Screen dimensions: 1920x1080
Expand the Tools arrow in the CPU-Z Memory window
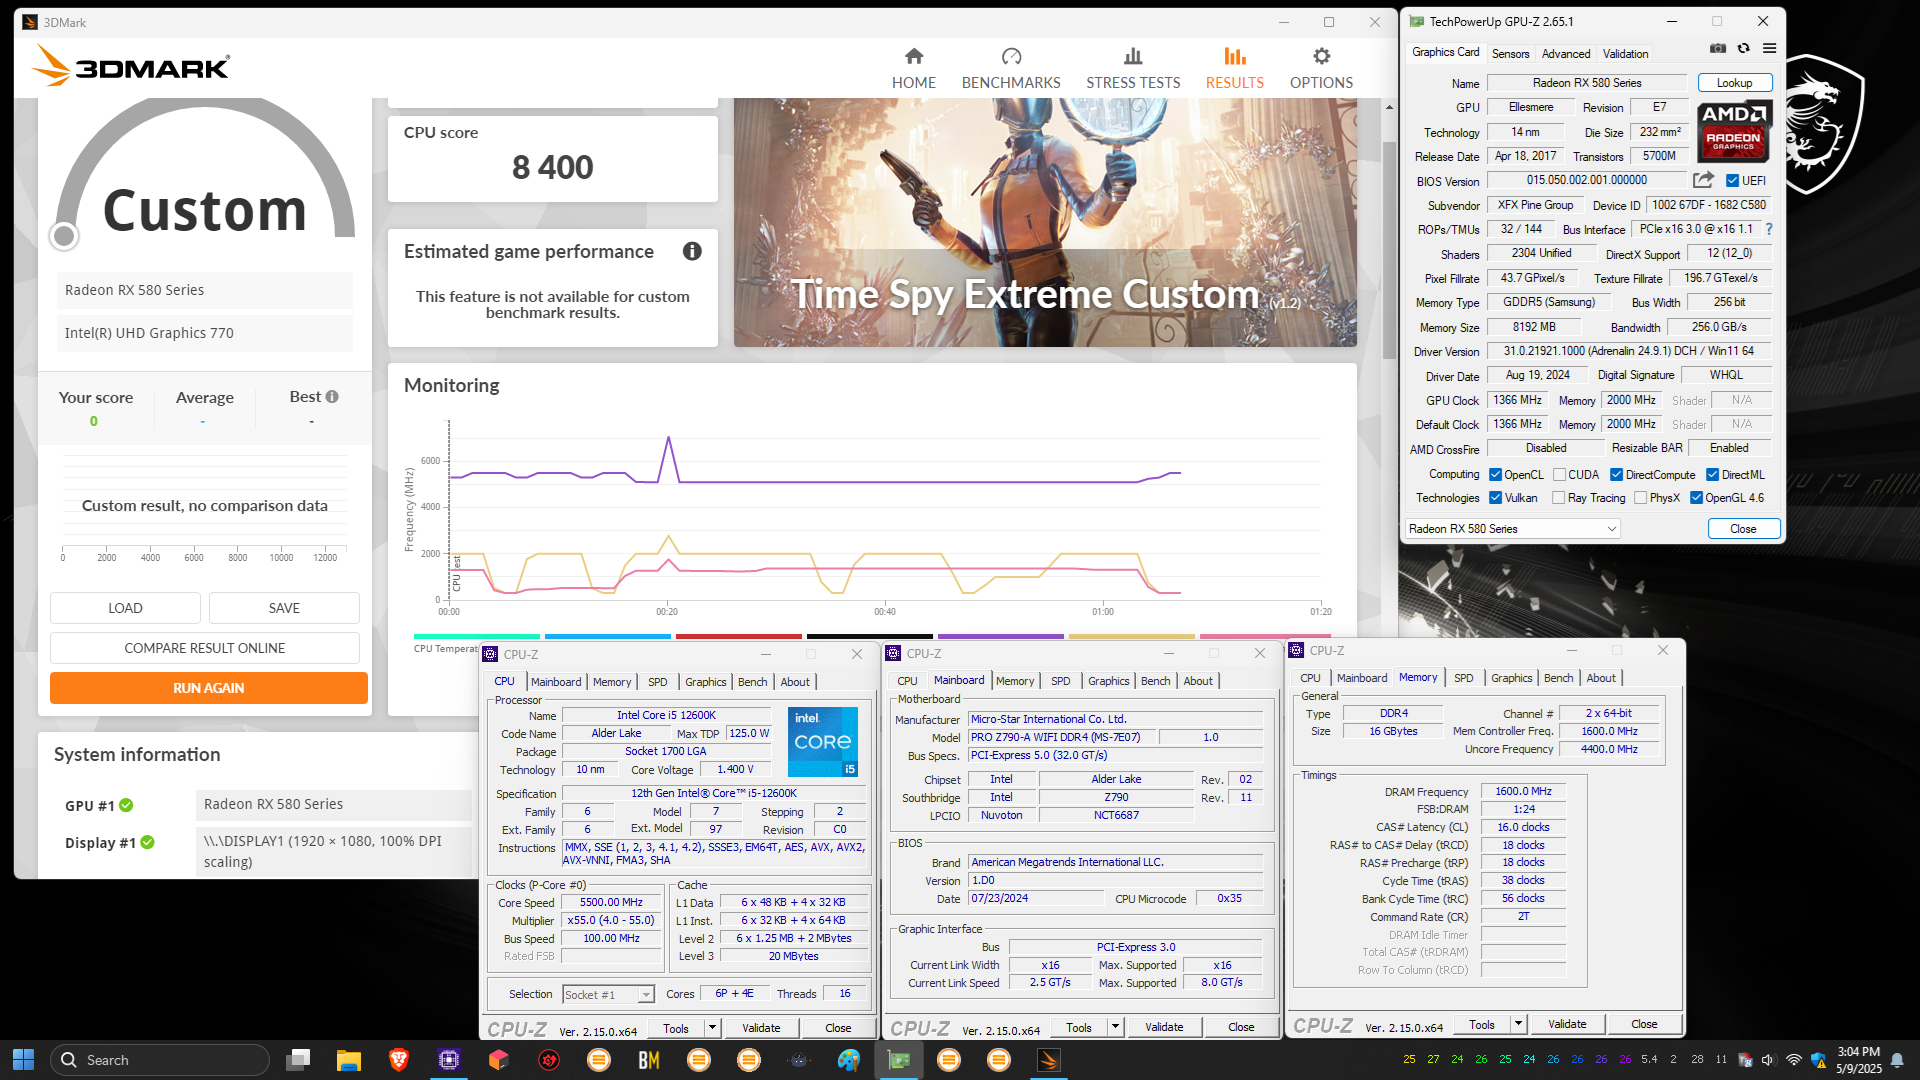click(x=1518, y=1024)
